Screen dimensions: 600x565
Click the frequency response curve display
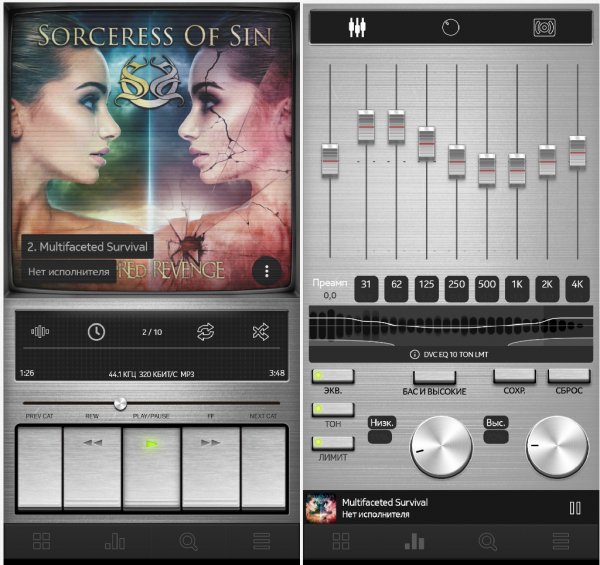point(450,326)
